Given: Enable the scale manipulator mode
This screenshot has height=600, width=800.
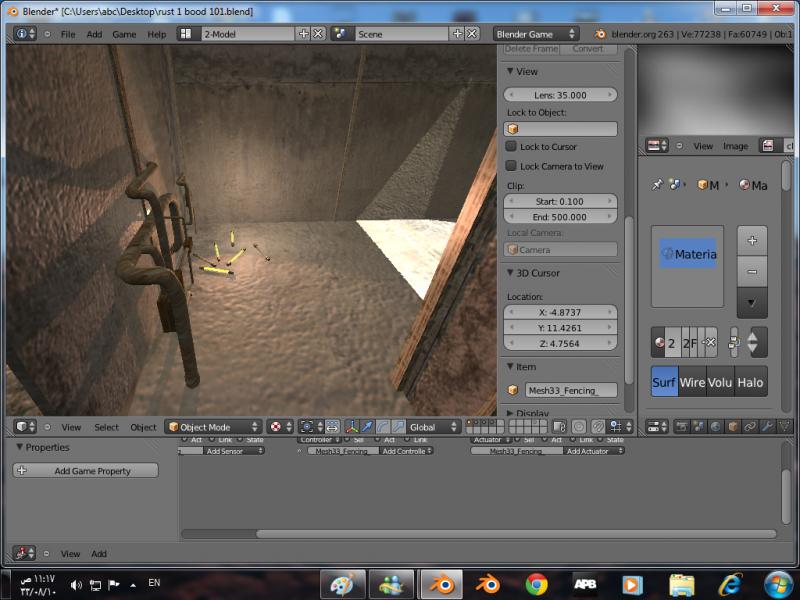Looking at the screenshot, I should pyautogui.click(x=398, y=427).
